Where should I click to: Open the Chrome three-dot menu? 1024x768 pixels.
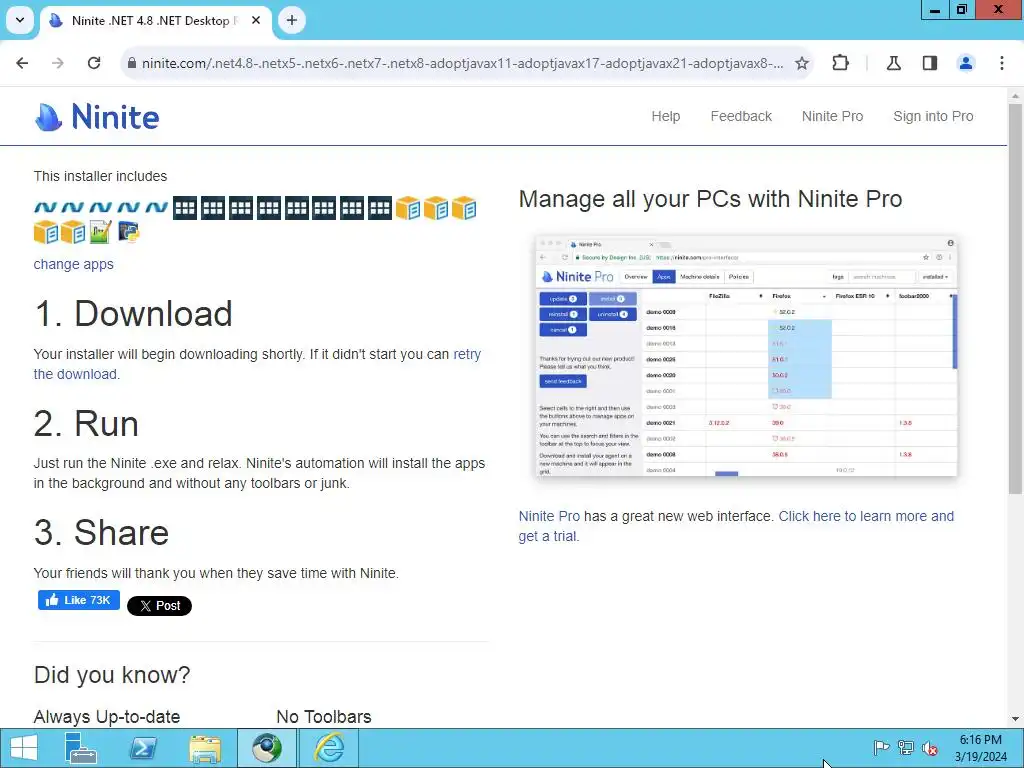click(x=1002, y=63)
